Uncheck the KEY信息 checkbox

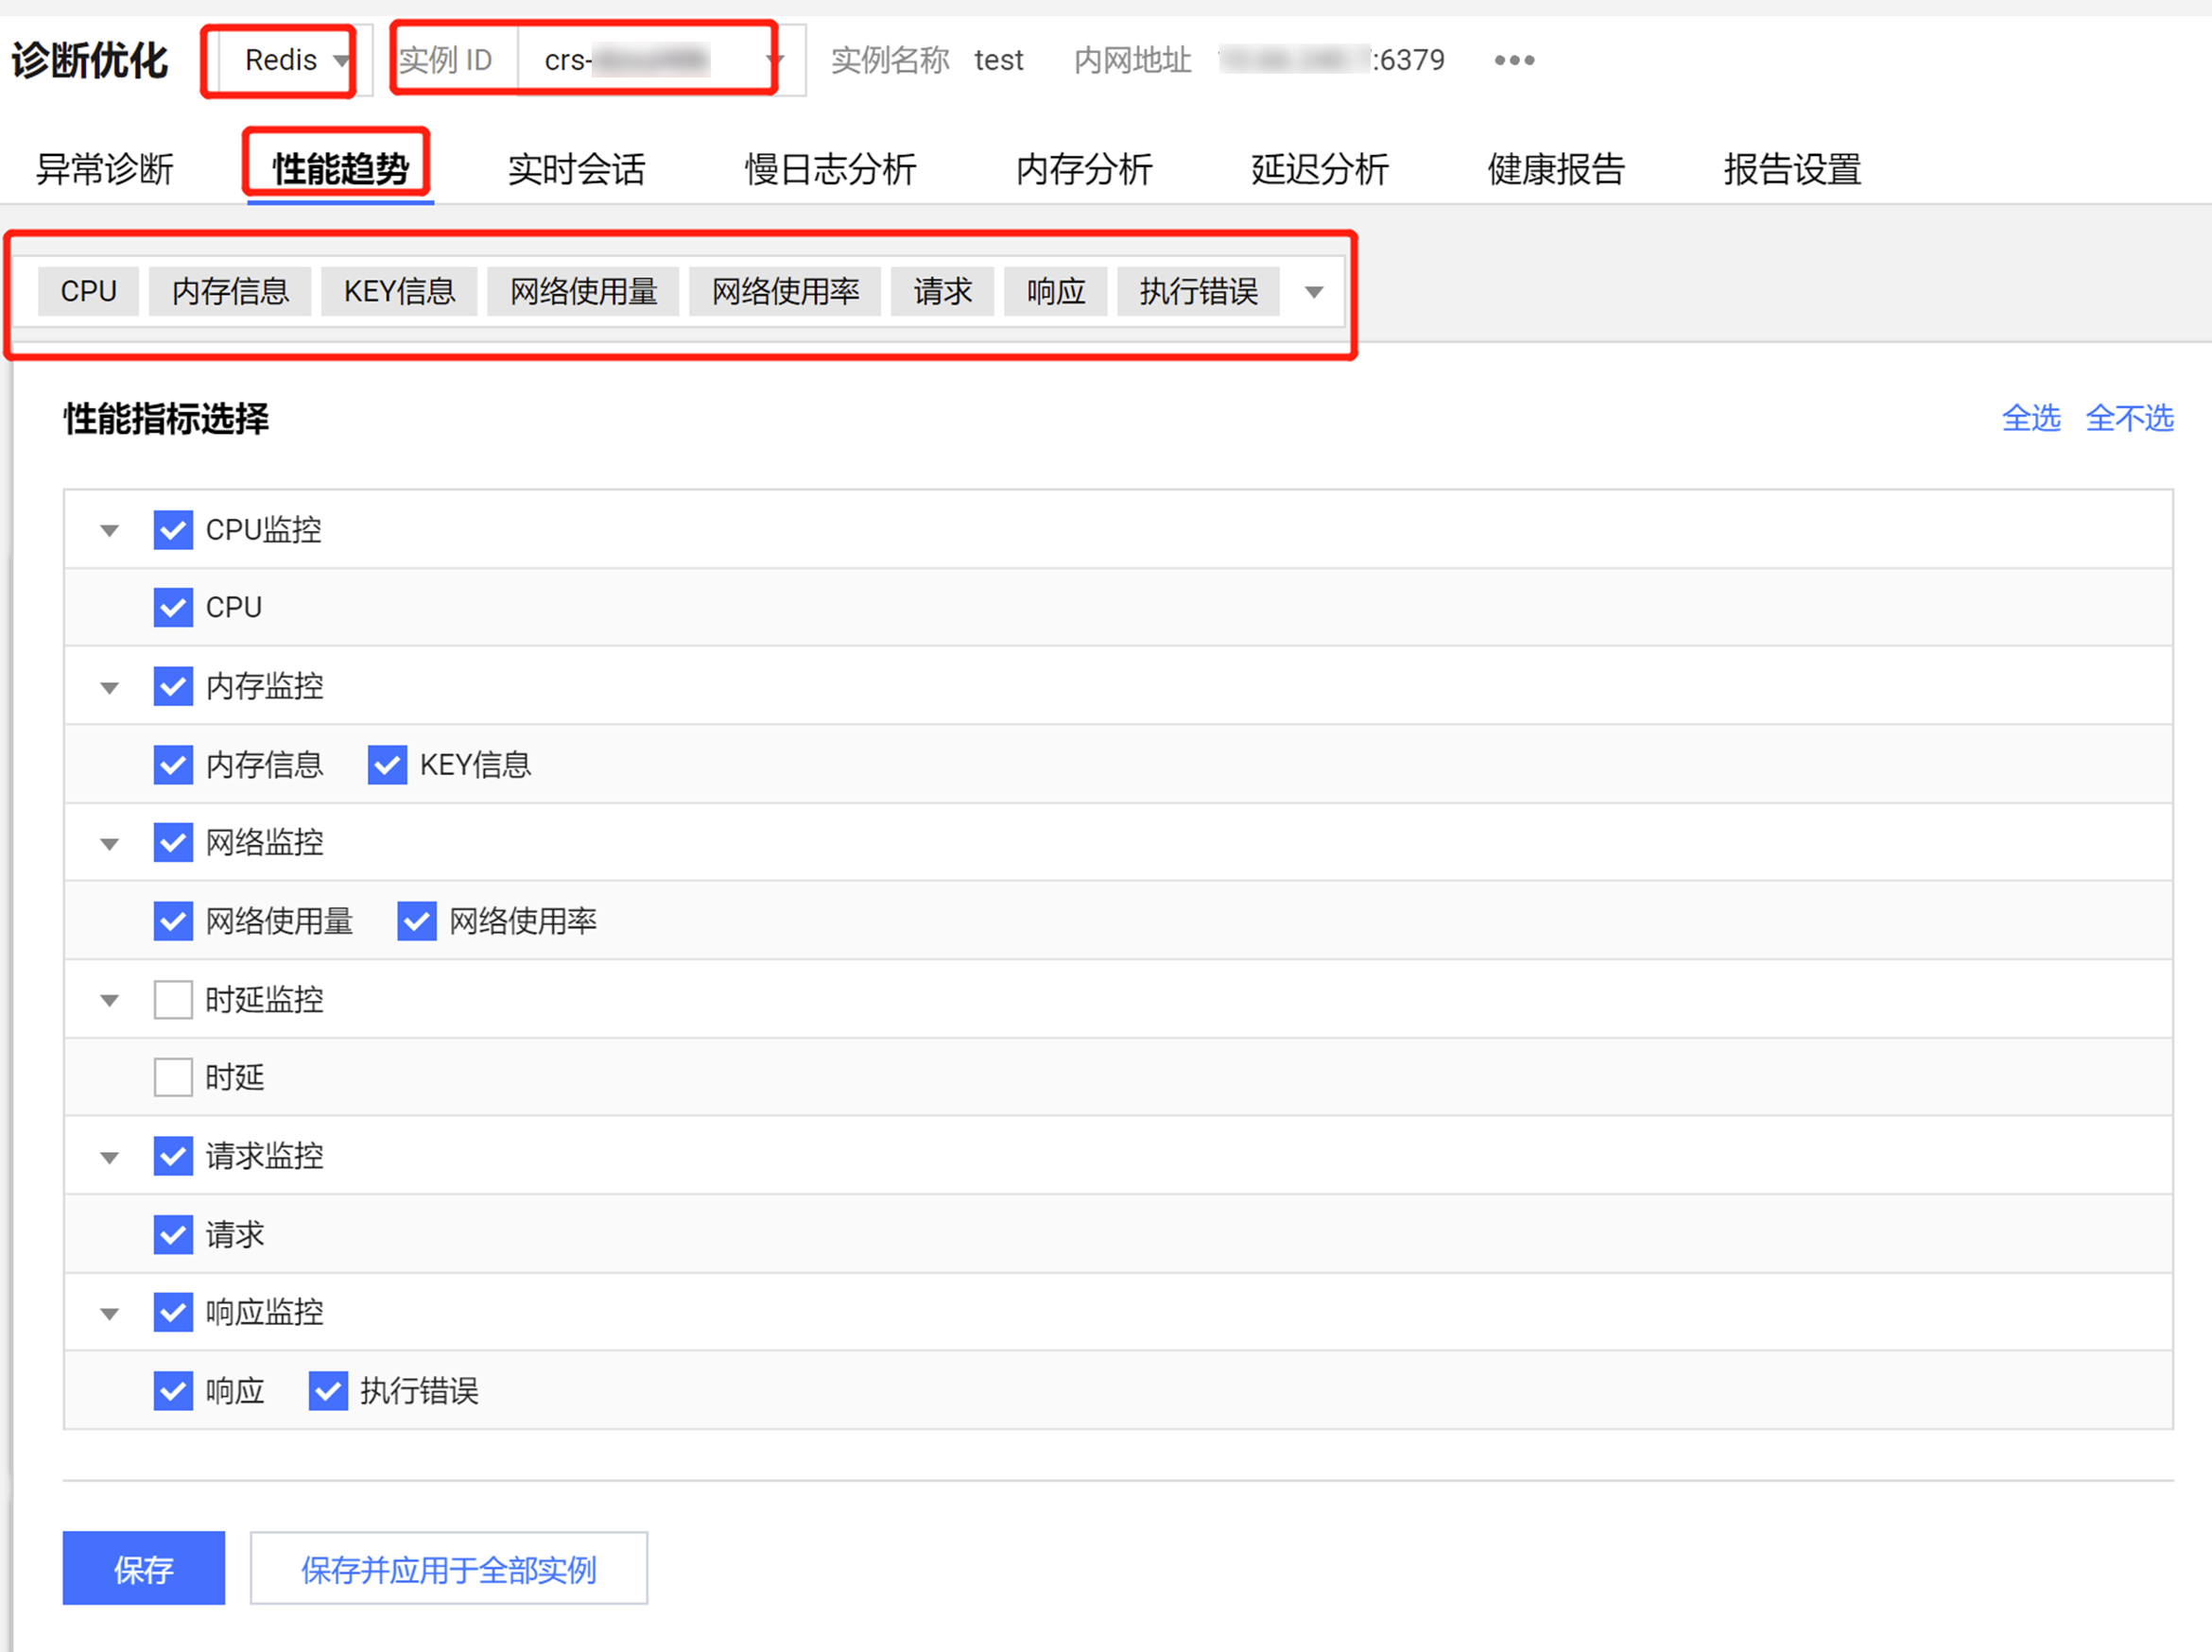point(387,765)
